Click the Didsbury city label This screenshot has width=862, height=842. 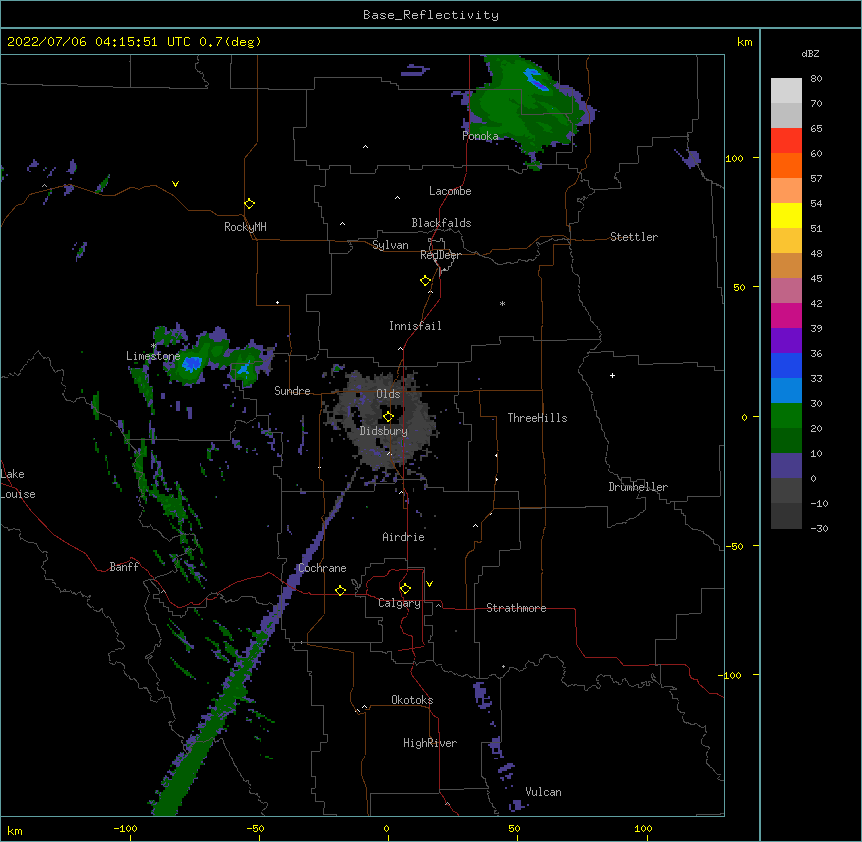pyautogui.click(x=384, y=431)
